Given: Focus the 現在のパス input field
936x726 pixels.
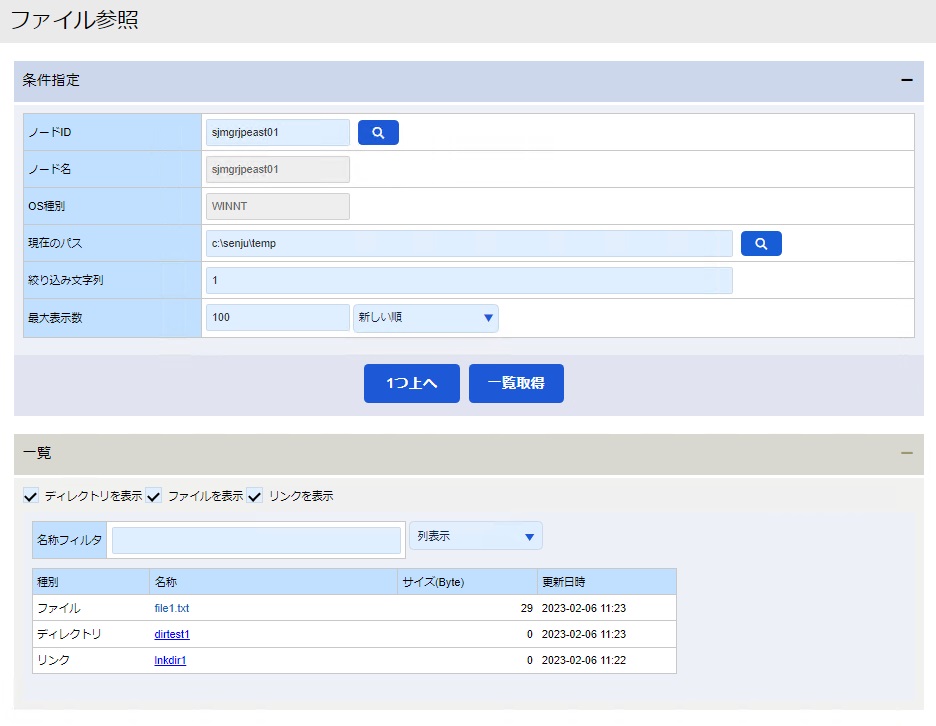Looking at the screenshot, I should pos(469,244).
